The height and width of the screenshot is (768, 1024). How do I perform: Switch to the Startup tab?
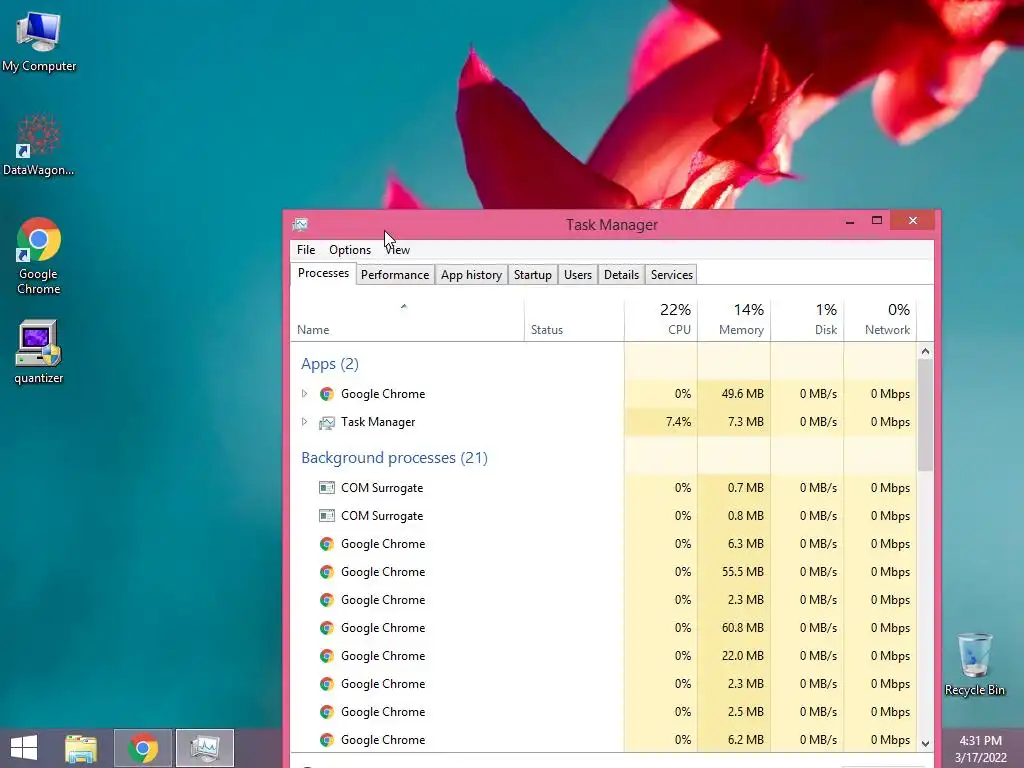click(x=533, y=275)
